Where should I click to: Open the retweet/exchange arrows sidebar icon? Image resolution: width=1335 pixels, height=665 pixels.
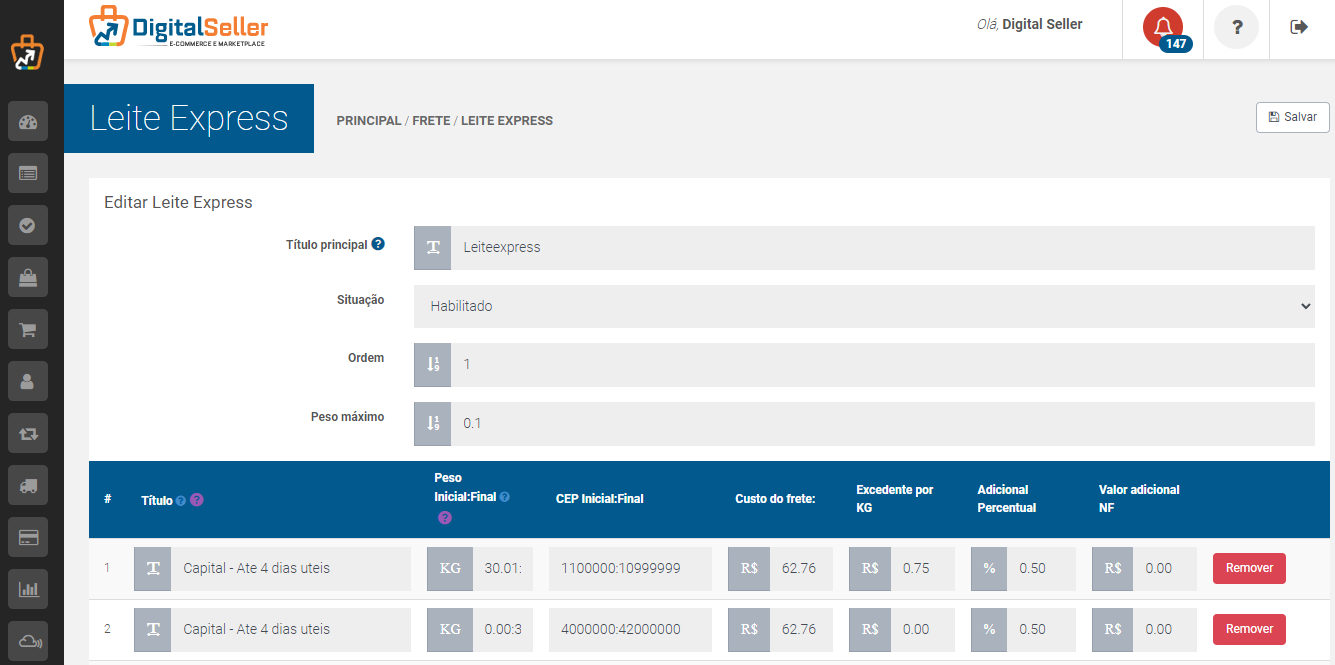click(x=28, y=433)
